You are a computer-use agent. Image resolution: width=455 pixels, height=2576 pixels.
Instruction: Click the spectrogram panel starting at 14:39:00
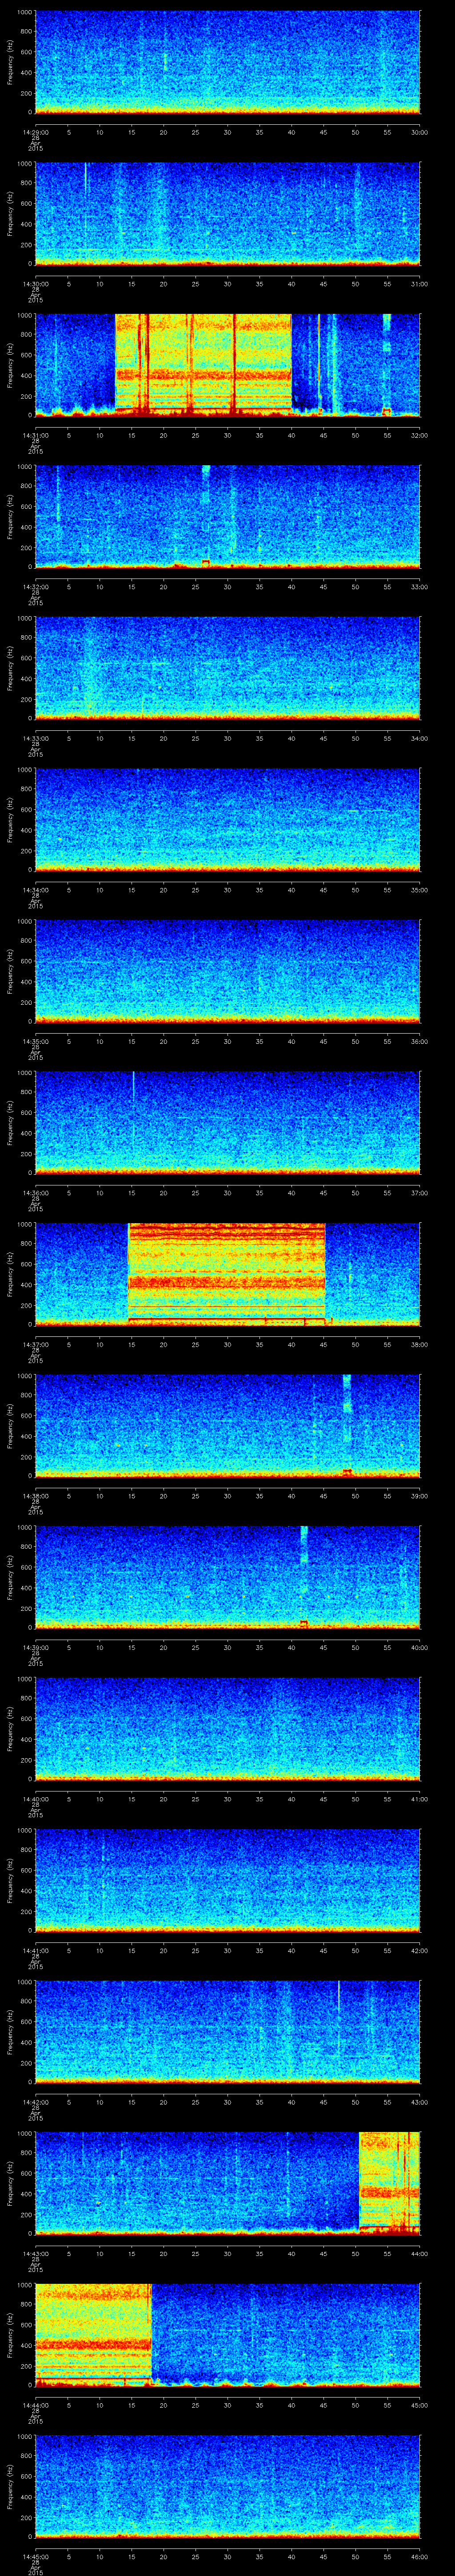pyautogui.click(x=228, y=1578)
